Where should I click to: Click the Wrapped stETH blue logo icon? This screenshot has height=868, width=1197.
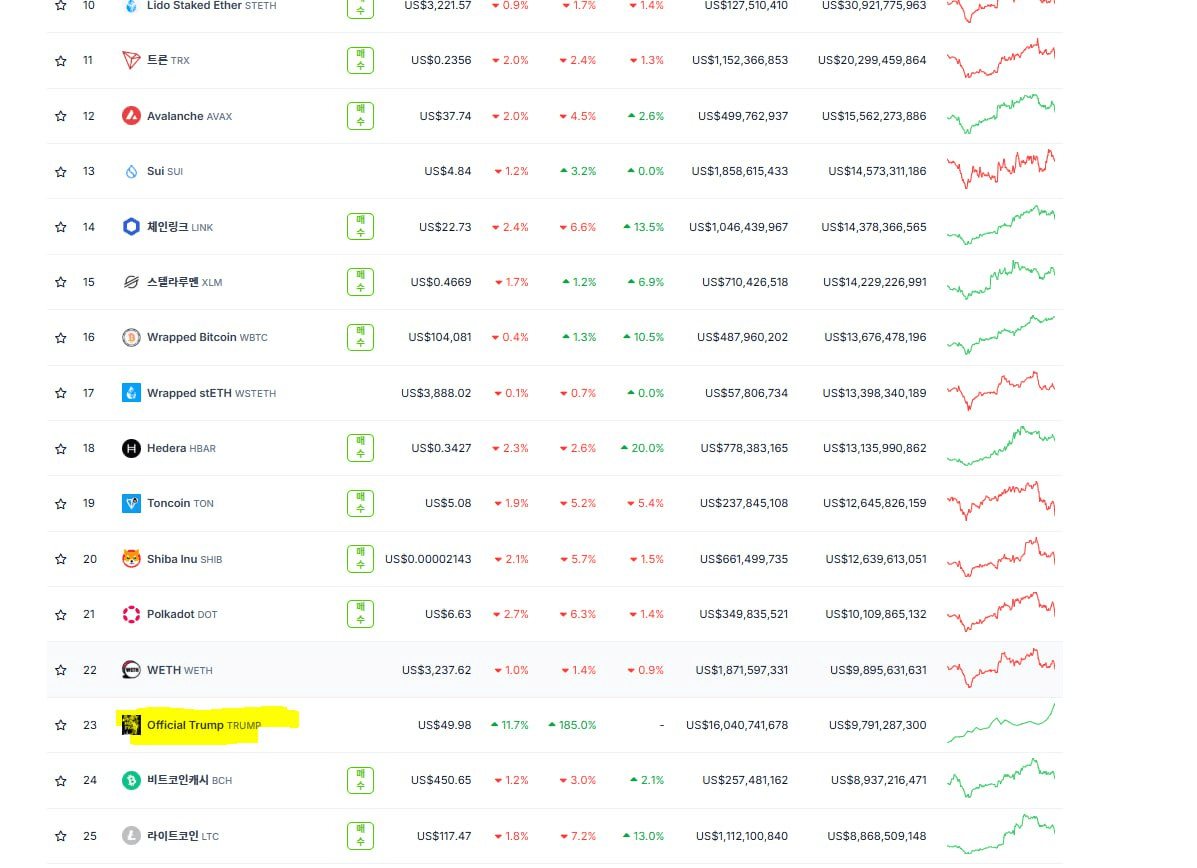131,393
